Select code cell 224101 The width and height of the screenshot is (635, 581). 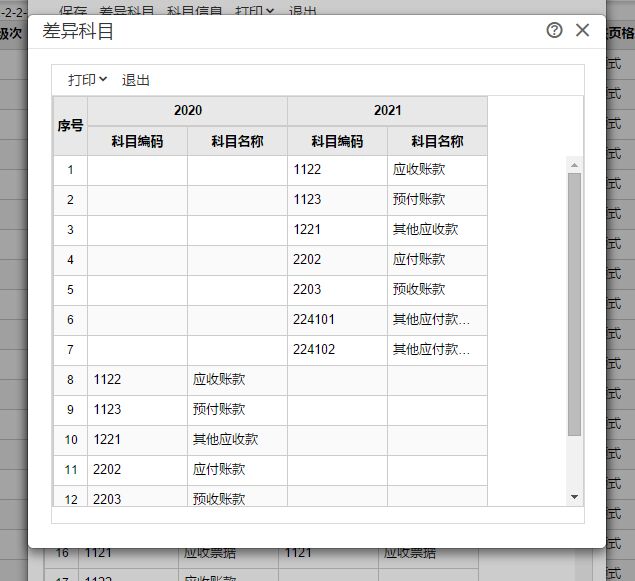tap(337, 320)
